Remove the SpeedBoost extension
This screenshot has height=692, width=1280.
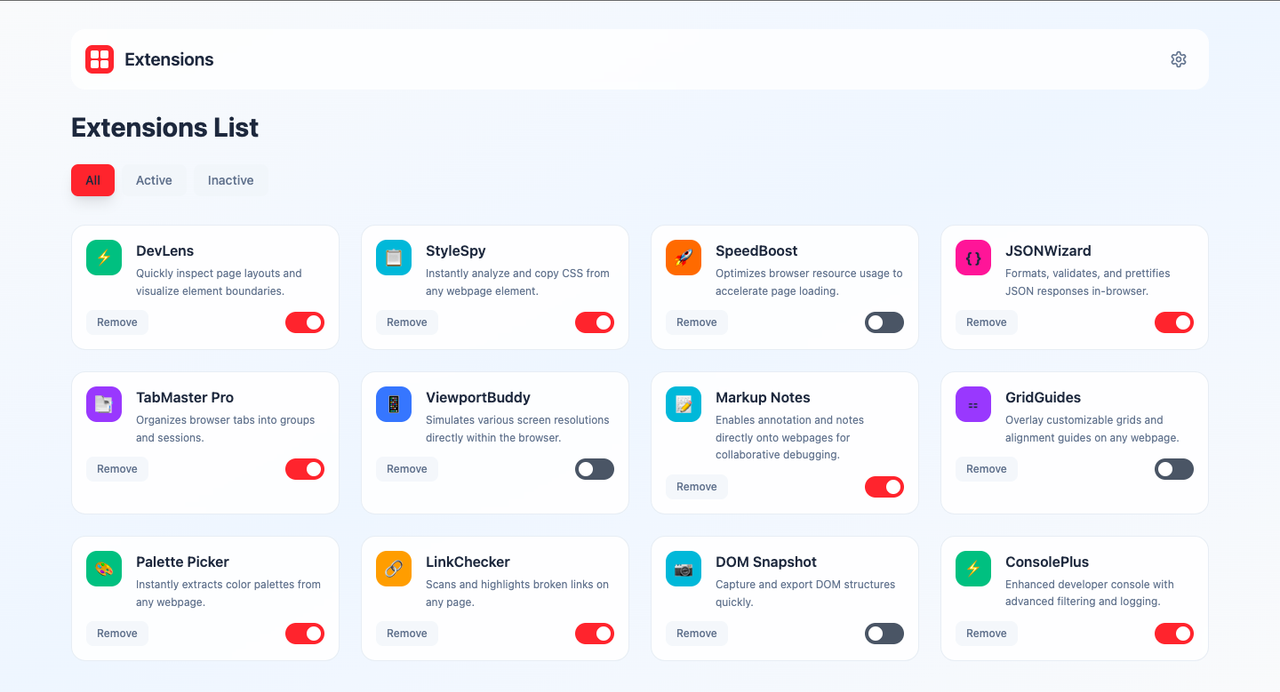[x=697, y=322]
